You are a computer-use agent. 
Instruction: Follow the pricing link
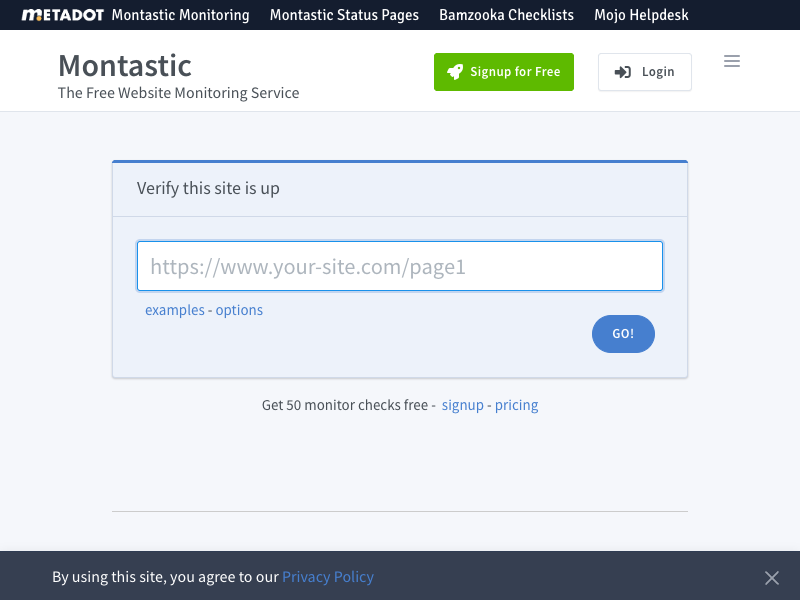click(x=516, y=405)
